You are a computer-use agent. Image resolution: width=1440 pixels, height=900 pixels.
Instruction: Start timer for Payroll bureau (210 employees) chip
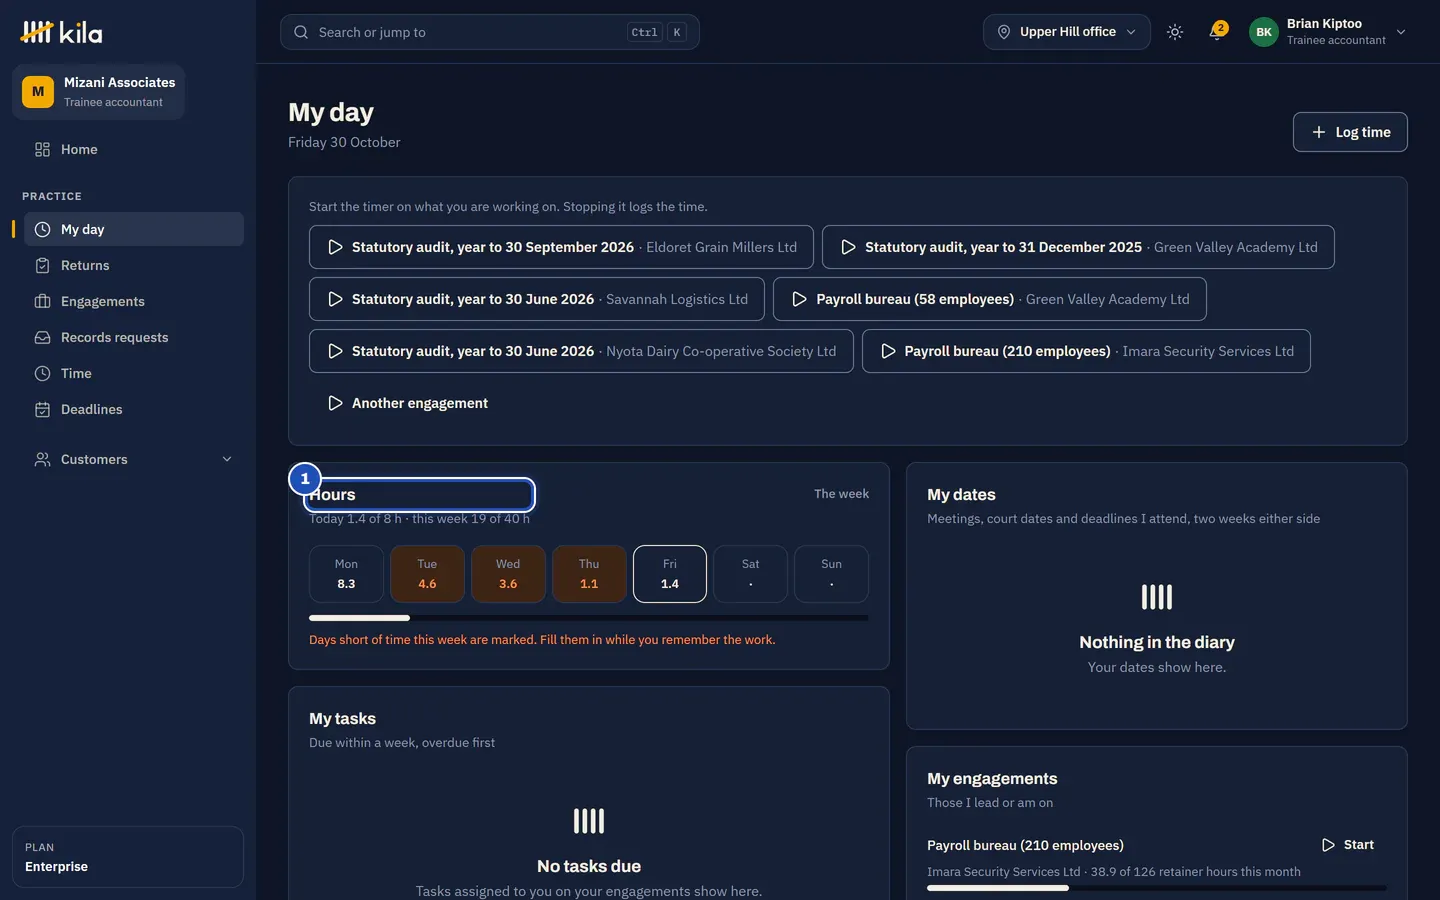click(x=1086, y=351)
